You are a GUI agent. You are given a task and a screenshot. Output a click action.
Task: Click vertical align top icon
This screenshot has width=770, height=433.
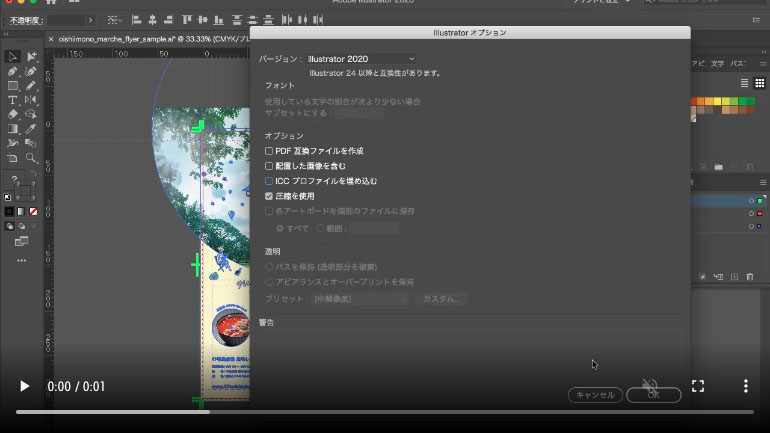pyautogui.click(x=186, y=20)
